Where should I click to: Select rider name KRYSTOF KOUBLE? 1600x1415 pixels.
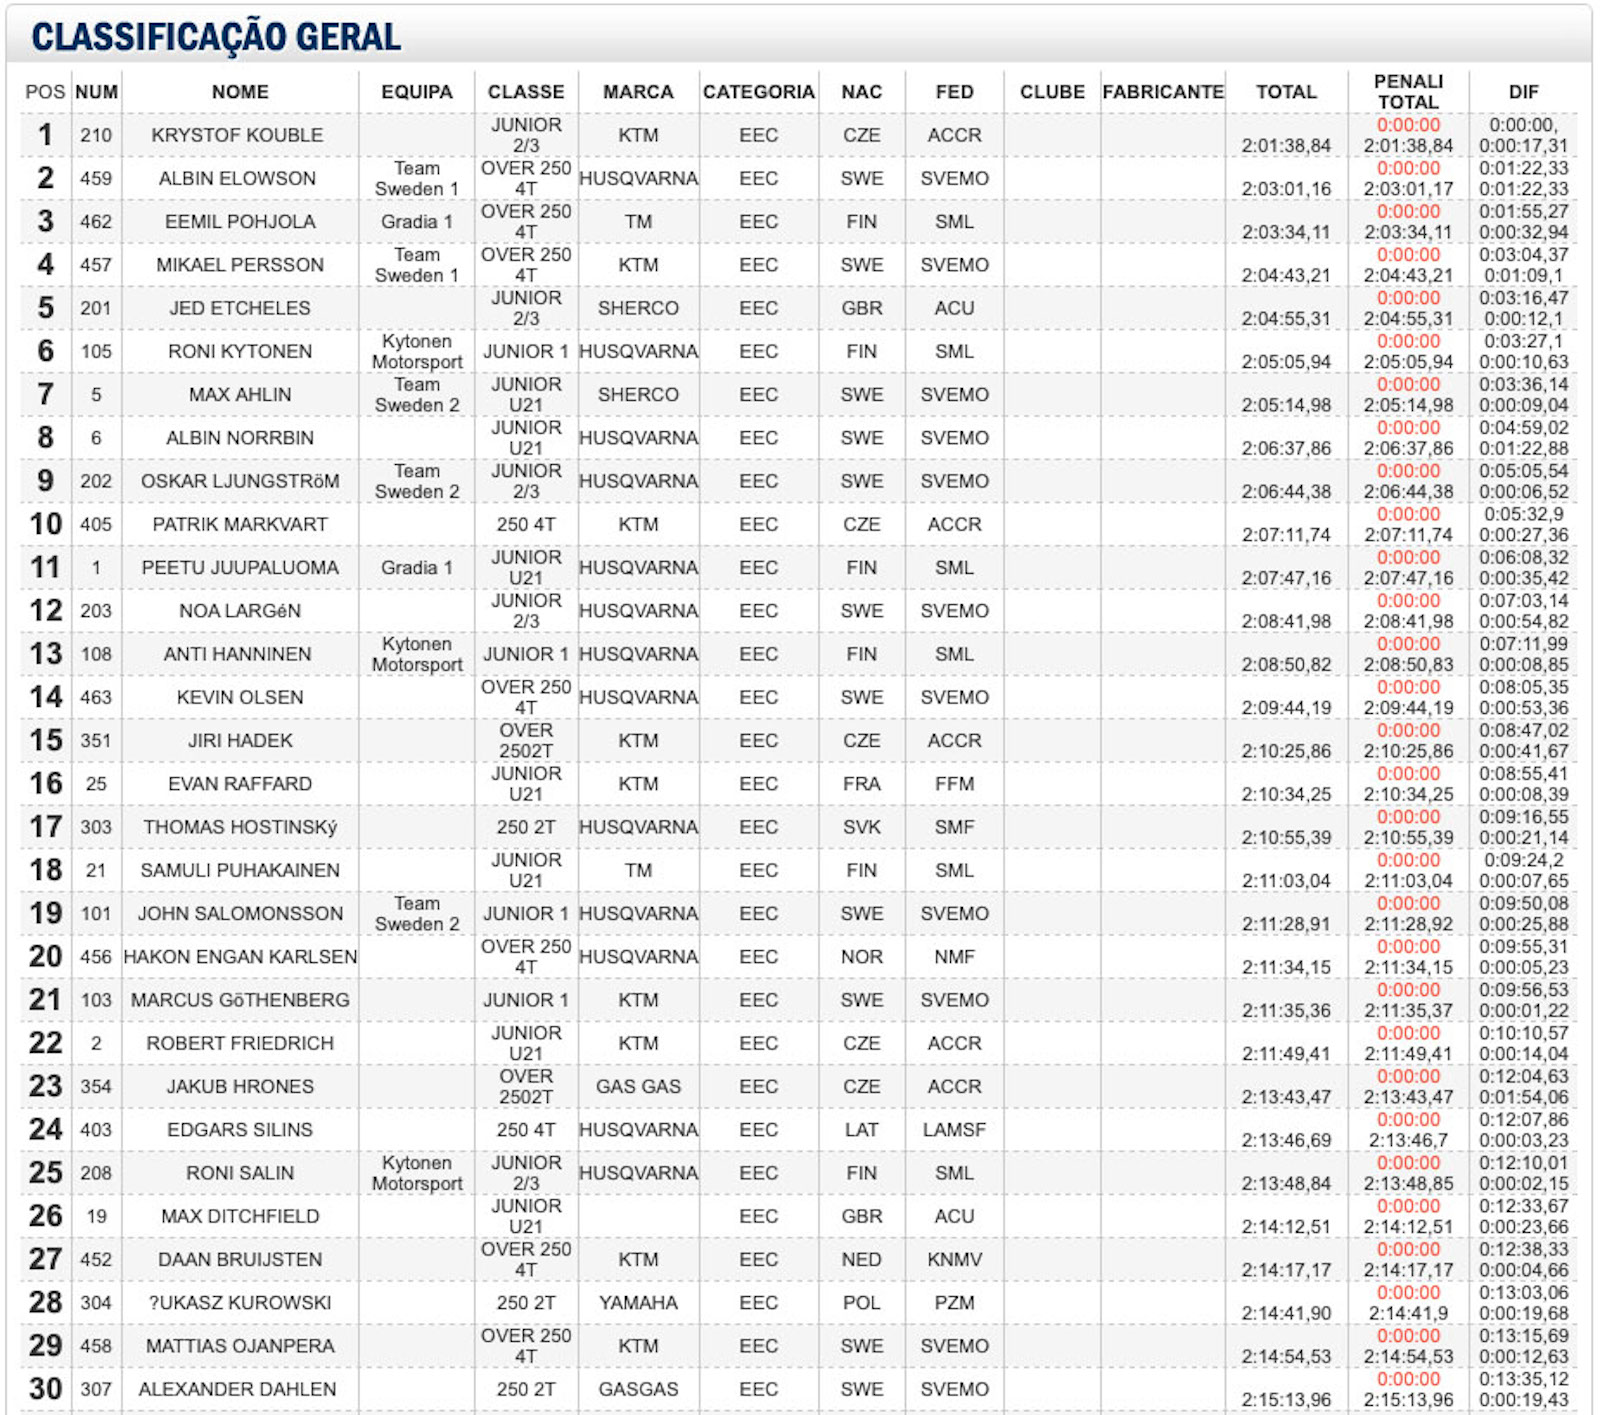[x=237, y=135]
